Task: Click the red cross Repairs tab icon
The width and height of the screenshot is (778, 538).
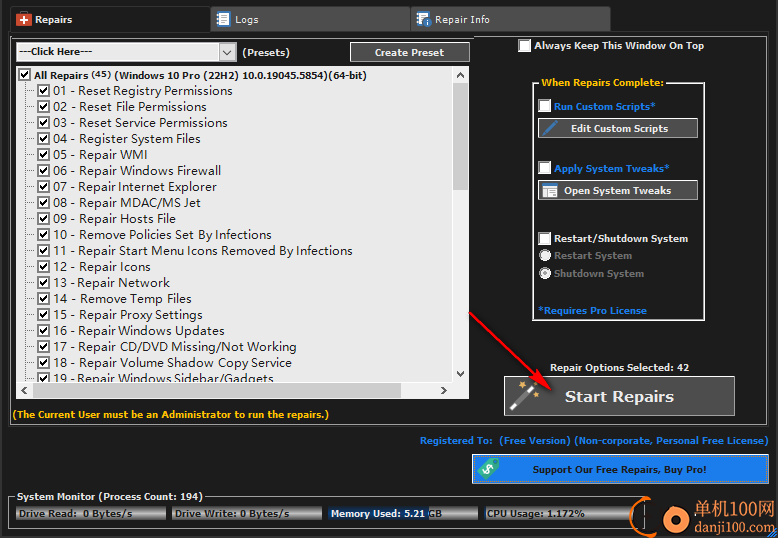Action: (24, 19)
